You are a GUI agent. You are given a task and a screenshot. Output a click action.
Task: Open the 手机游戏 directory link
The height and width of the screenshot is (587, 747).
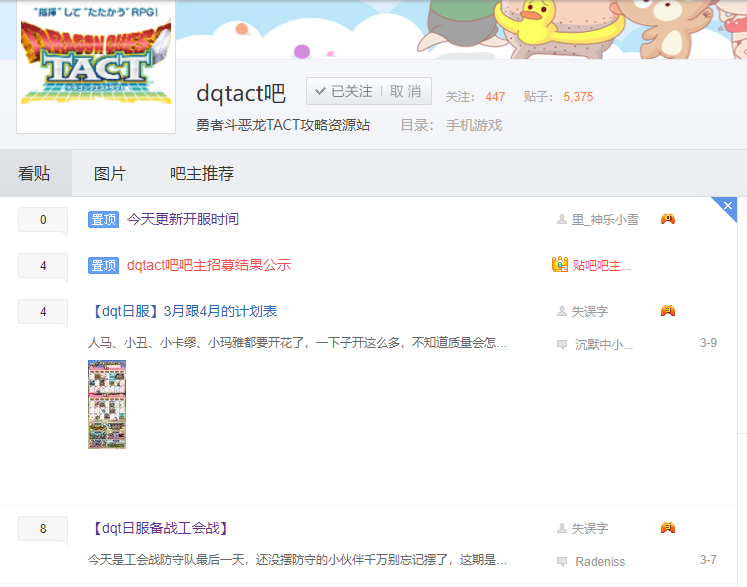coord(474,125)
